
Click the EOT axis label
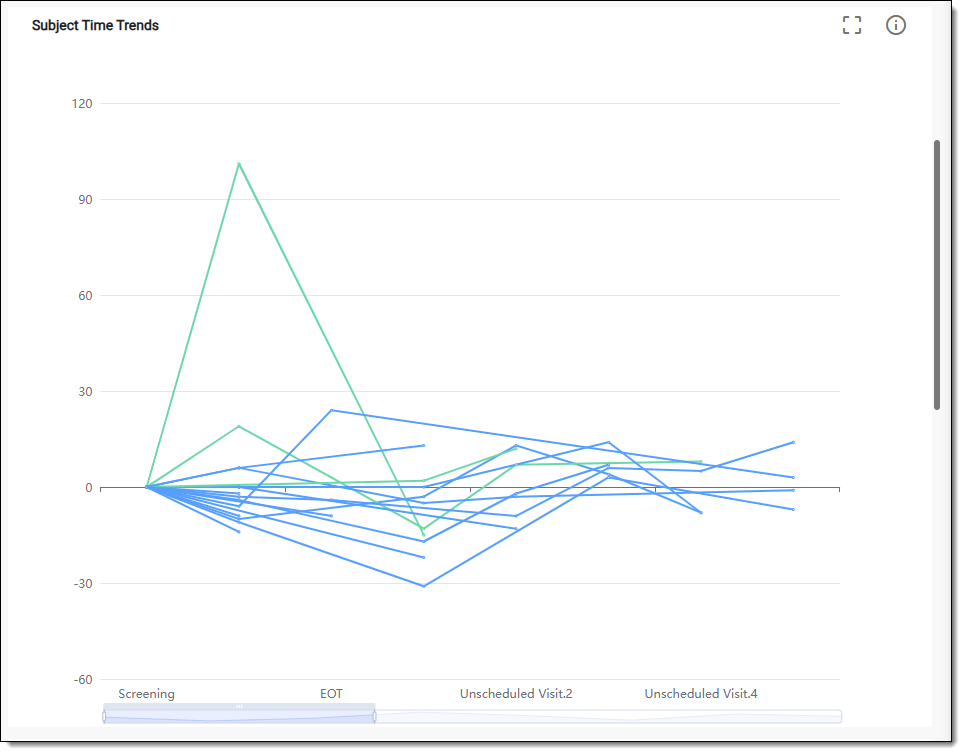(331, 694)
